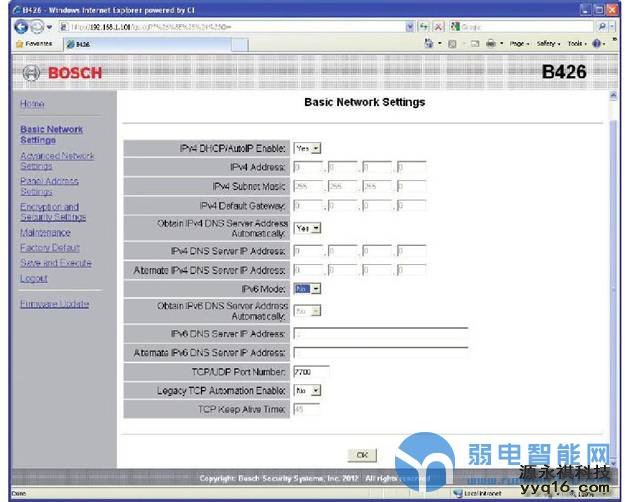Click the Print icon in command bar
625x502 pixels.
pos(492,44)
